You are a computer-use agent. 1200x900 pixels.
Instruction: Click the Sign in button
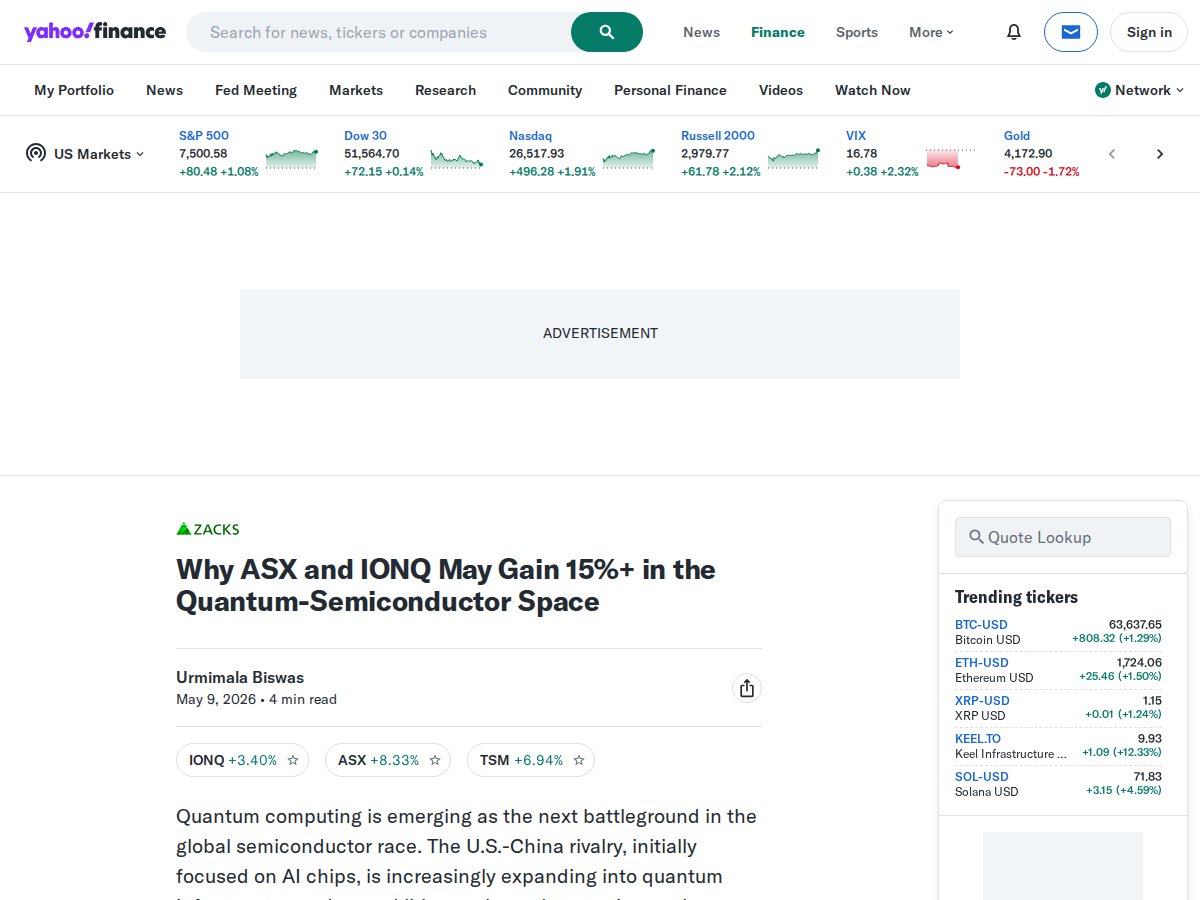pos(1149,32)
